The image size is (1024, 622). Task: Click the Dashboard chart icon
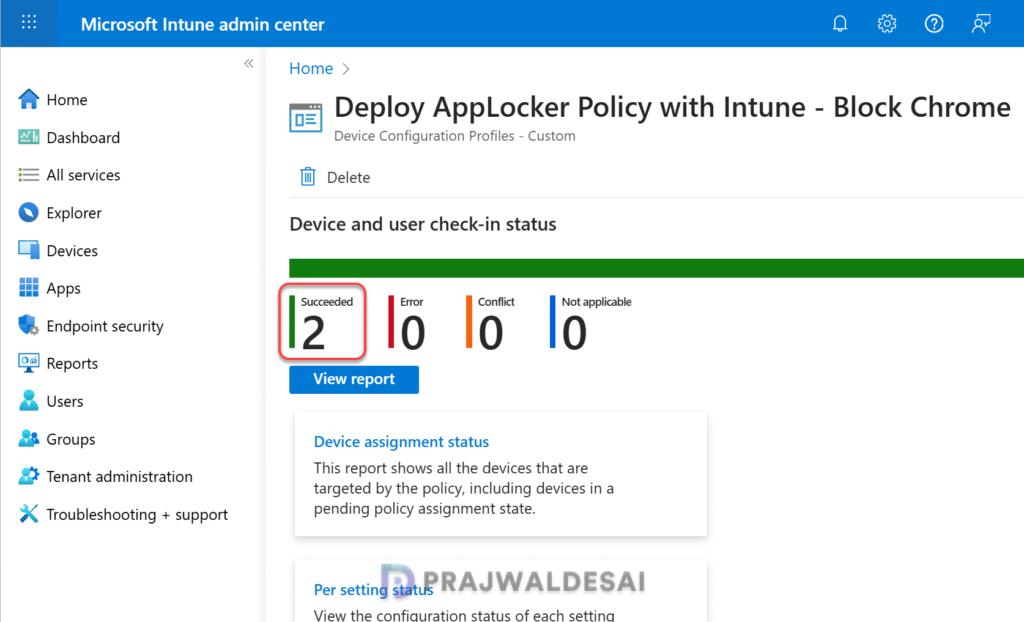tap(29, 137)
